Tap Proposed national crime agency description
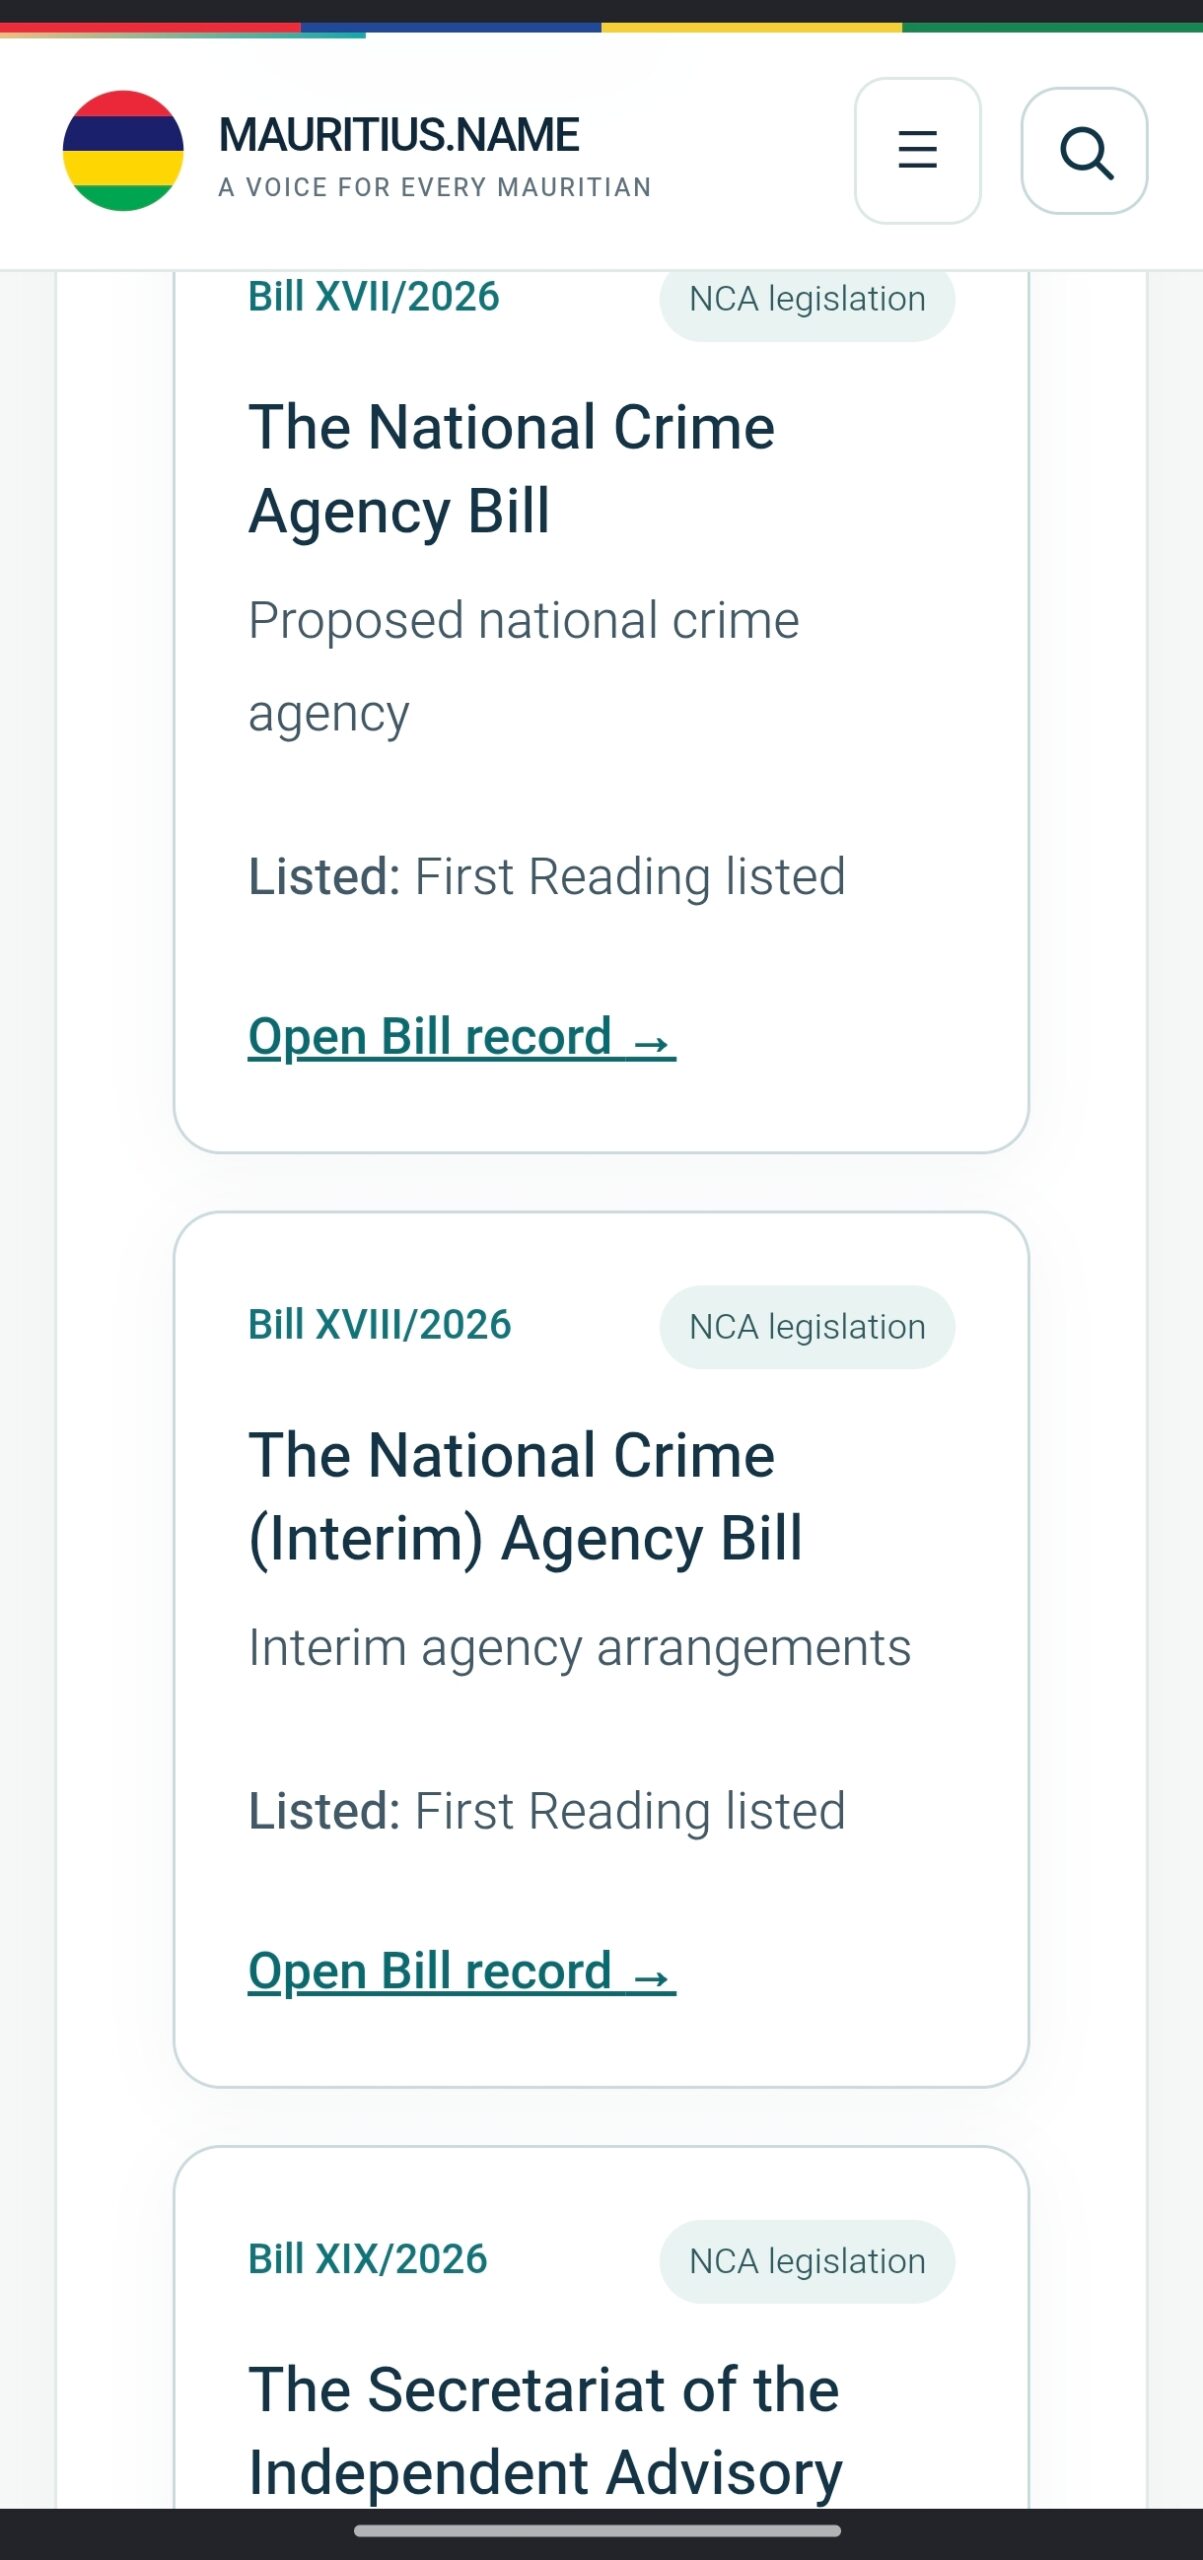Screen dimensions: 1203x2560 [524, 667]
